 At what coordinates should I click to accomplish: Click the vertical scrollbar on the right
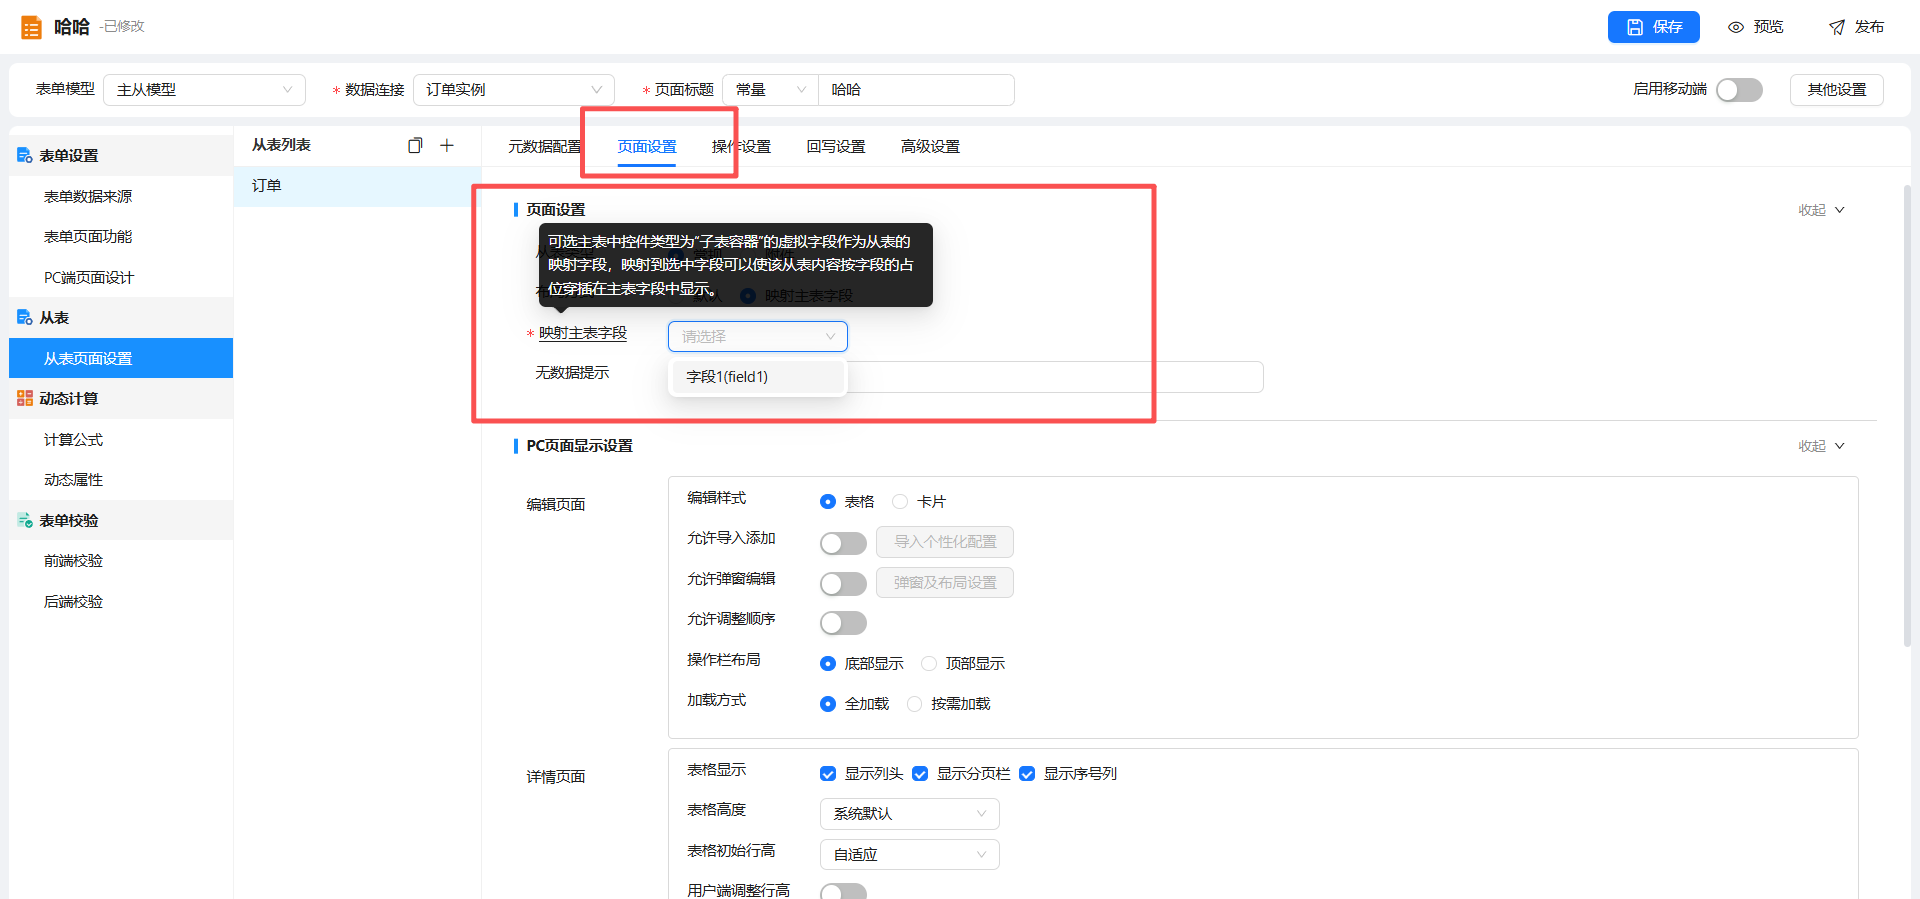click(x=1907, y=415)
